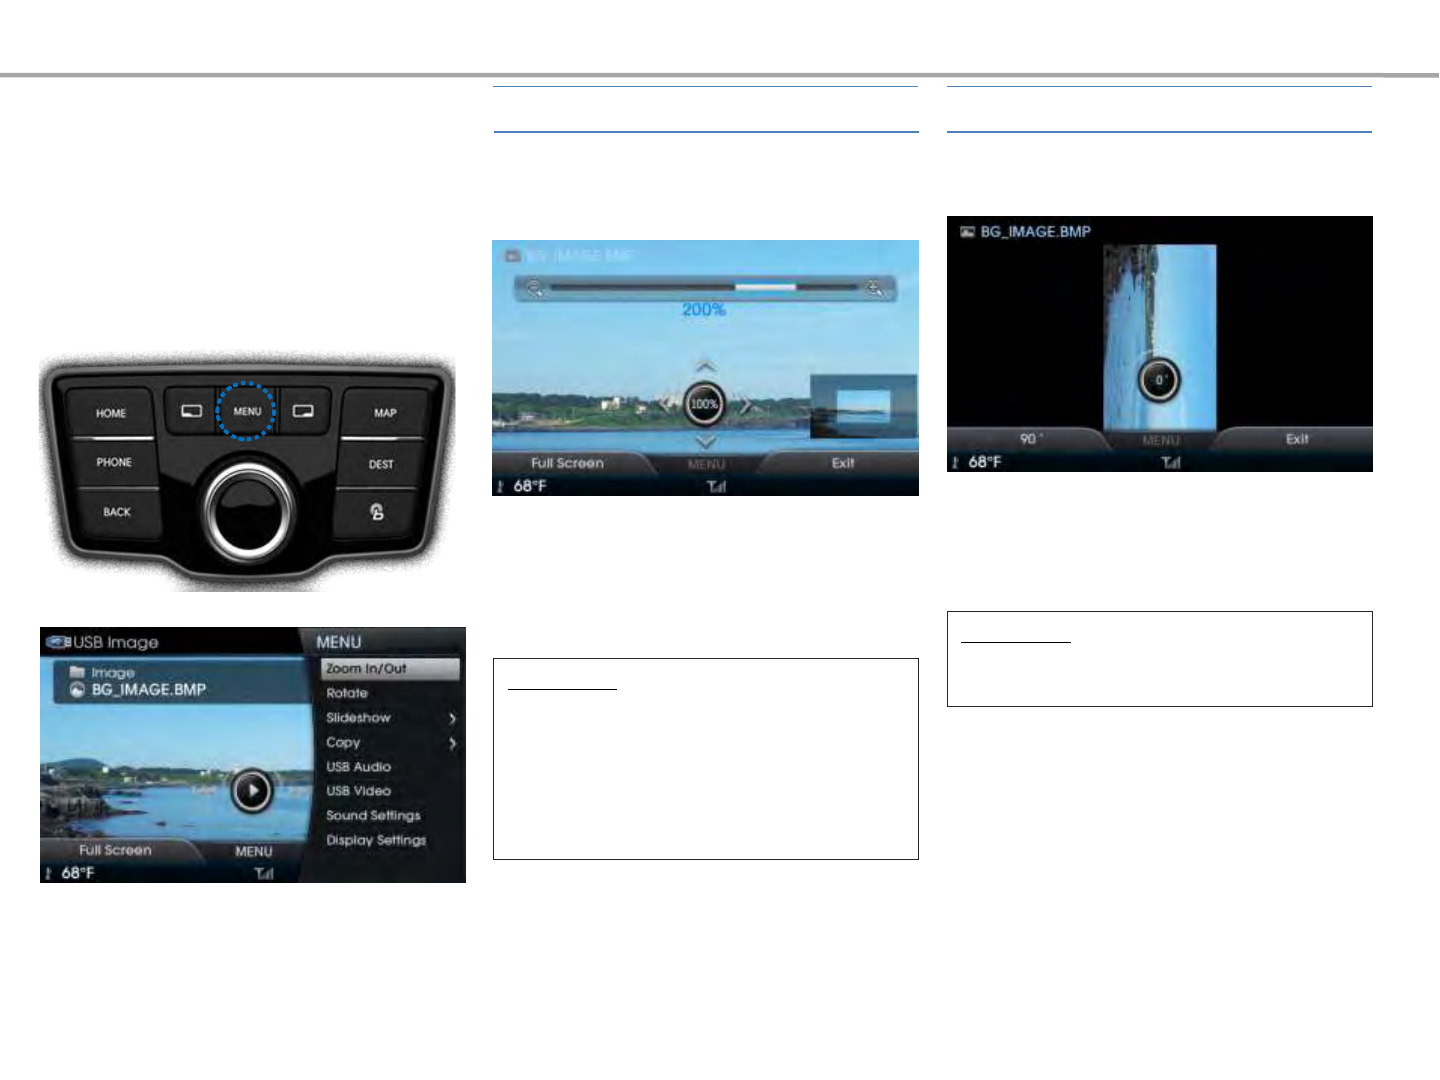Screen dimensions: 1440x1080
Task: Click the central rotary knob on controller
Action: [247, 510]
